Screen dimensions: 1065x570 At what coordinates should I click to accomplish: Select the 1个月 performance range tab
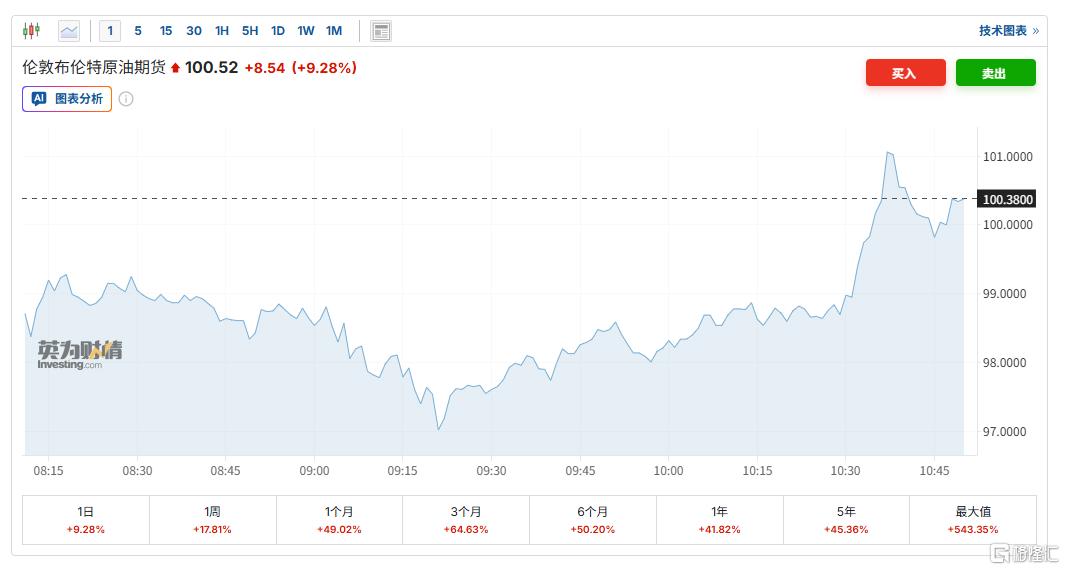point(339,519)
